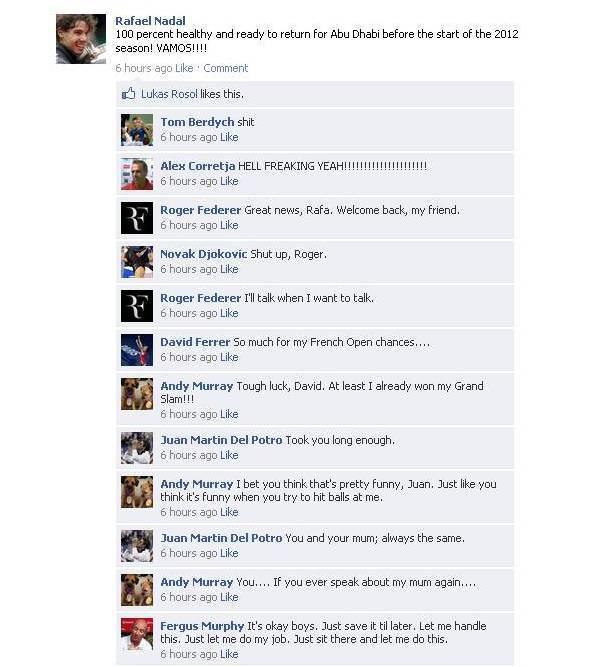Like Tom Berdych's comment

tap(229, 137)
